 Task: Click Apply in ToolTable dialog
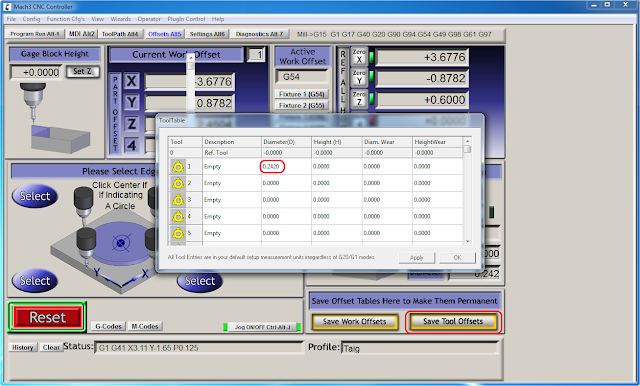click(416, 258)
